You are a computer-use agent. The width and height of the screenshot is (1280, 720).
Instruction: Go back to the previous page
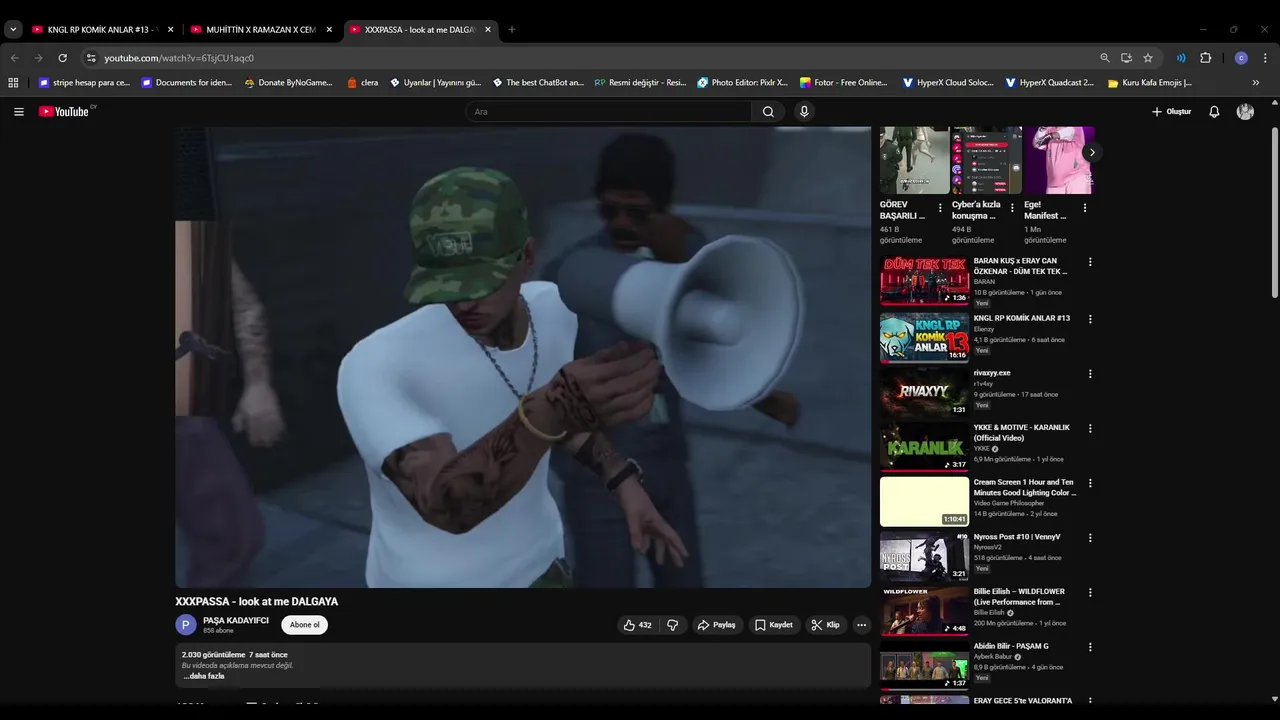(14, 58)
